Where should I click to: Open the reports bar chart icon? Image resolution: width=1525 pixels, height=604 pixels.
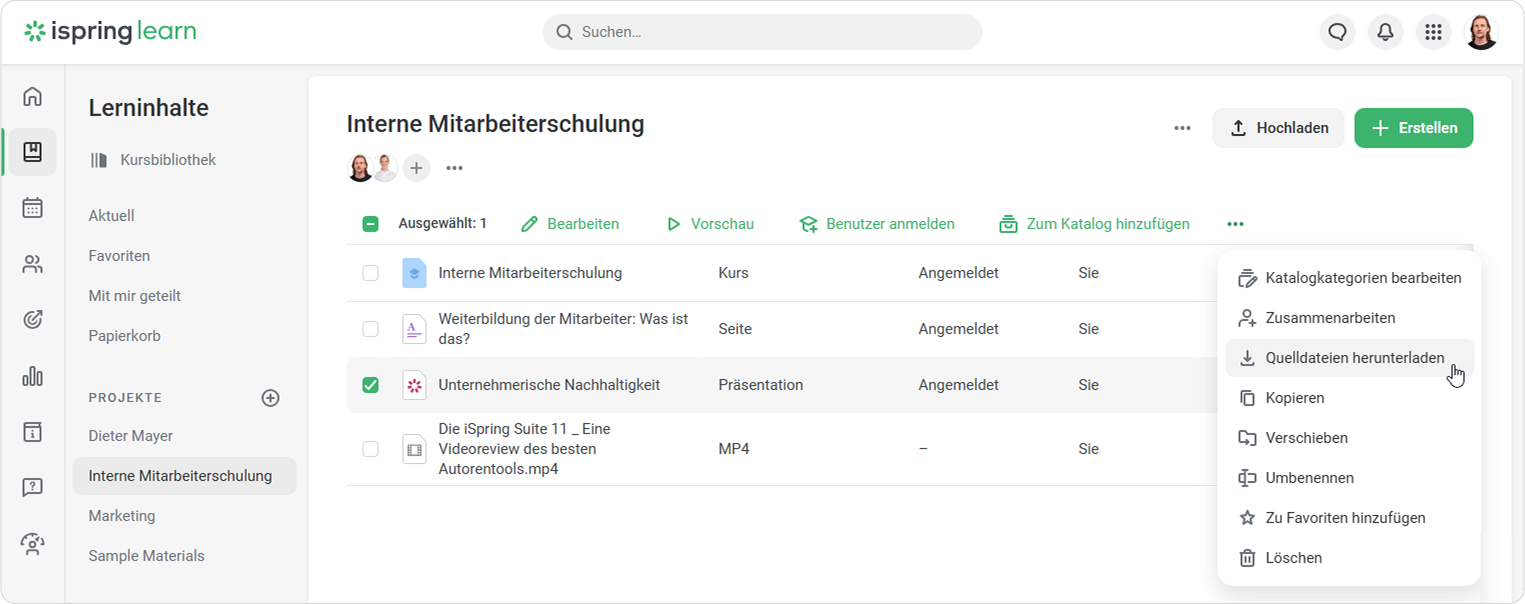pyautogui.click(x=32, y=376)
